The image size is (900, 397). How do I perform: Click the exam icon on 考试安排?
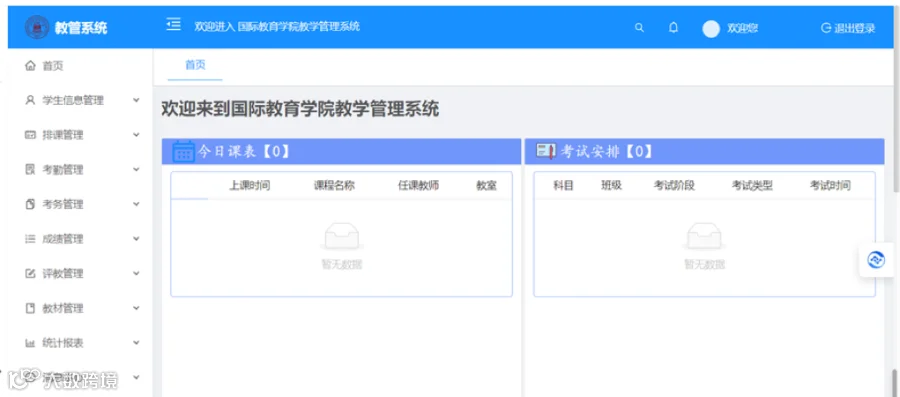click(546, 151)
